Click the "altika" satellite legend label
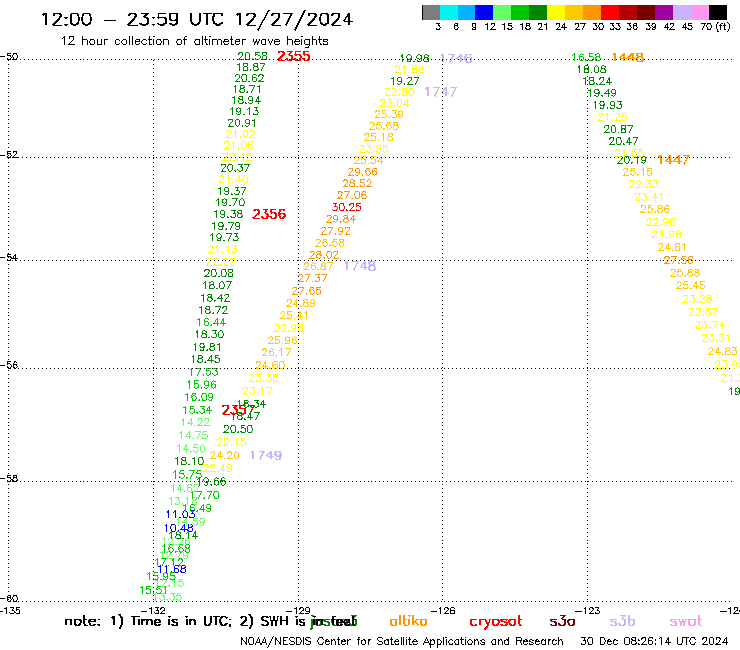740x650 pixels. tap(408, 621)
